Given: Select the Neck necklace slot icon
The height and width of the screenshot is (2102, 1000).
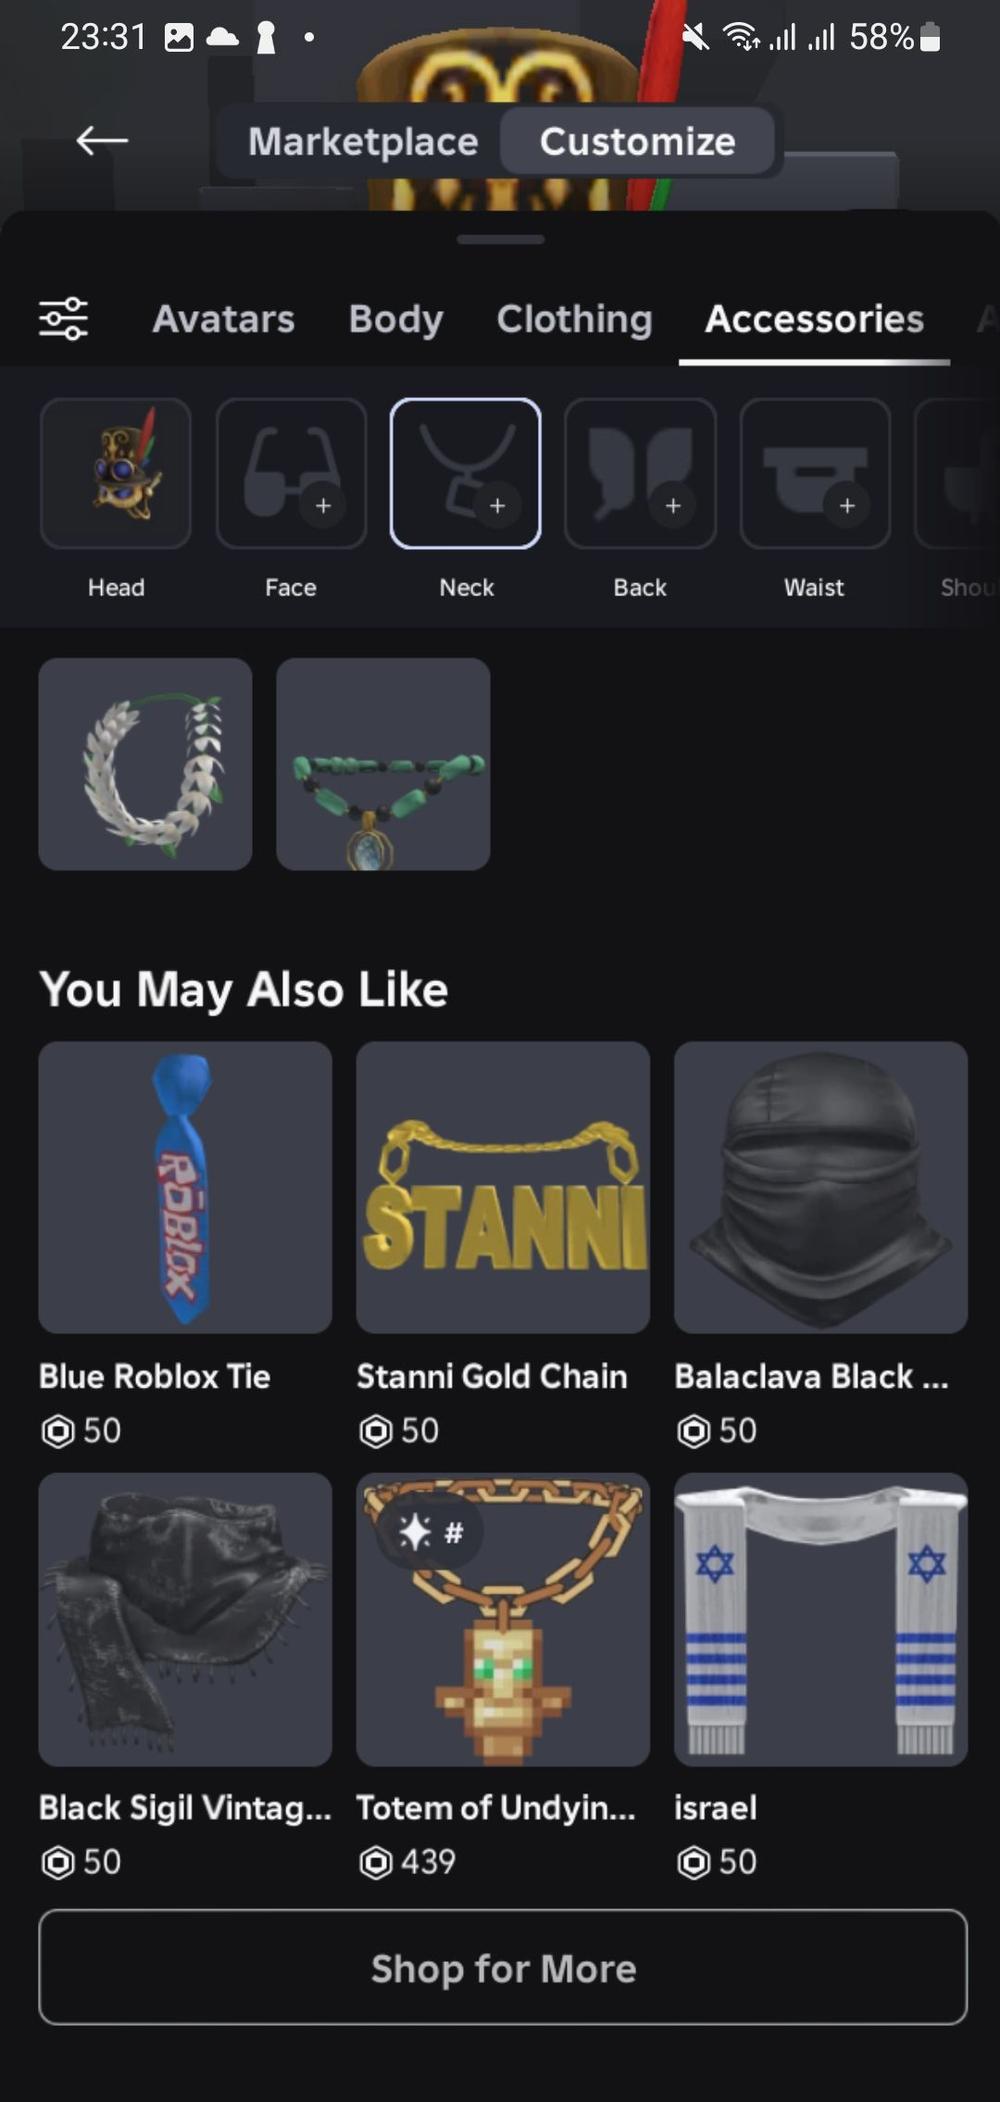Looking at the screenshot, I should click(x=466, y=473).
